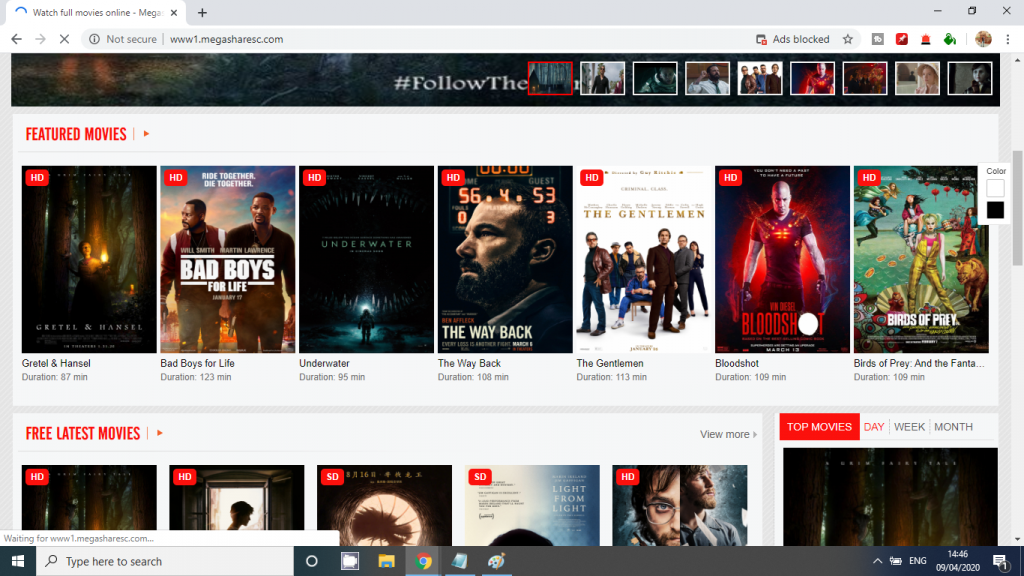Open the Bloodshot movie poster
This screenshot has width=1024, height=576.
(782, 259)
